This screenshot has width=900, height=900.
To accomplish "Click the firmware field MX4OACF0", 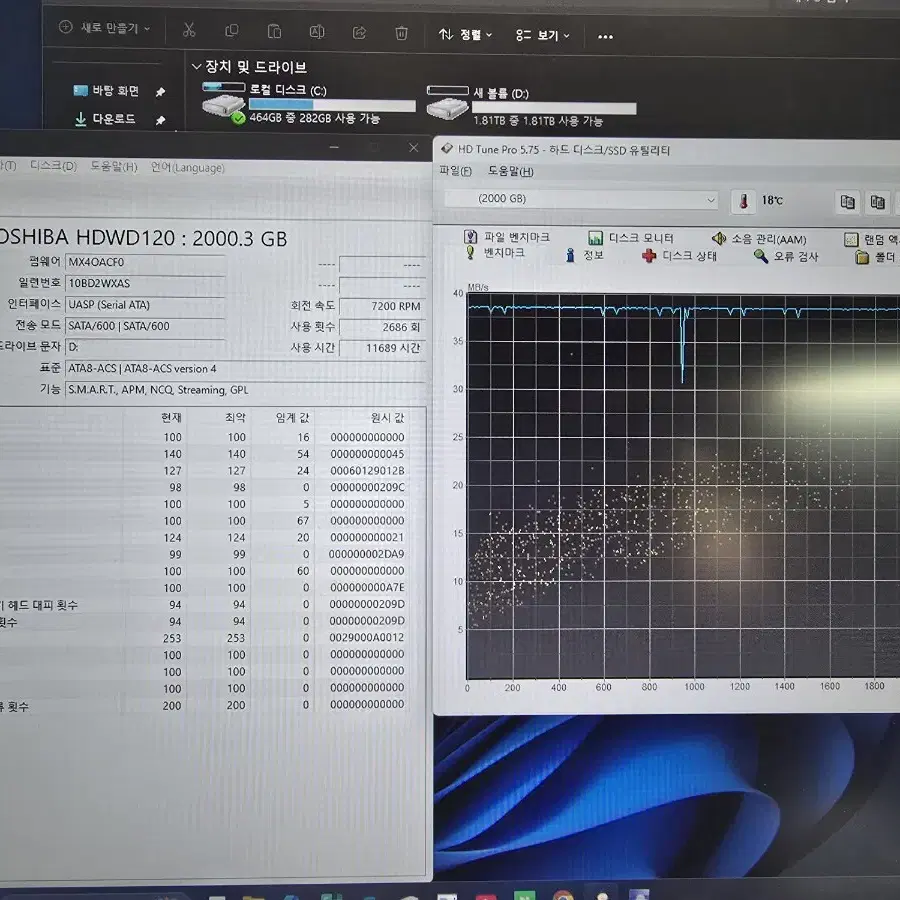I will 145,262.
